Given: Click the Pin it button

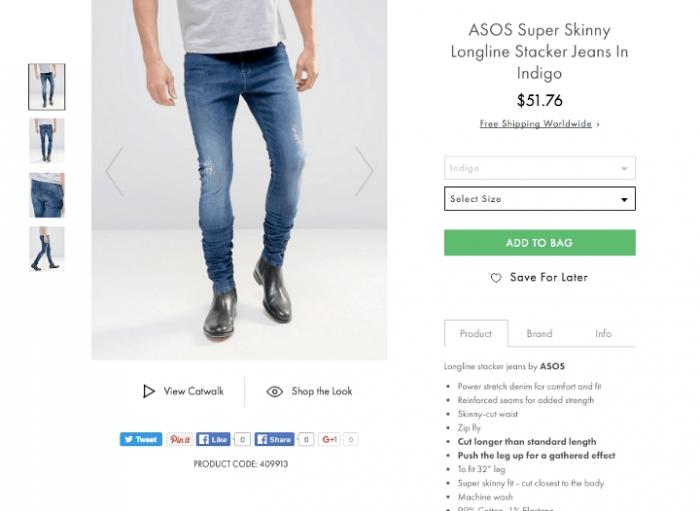Looking at the screenshot, I should coord(180,439).
